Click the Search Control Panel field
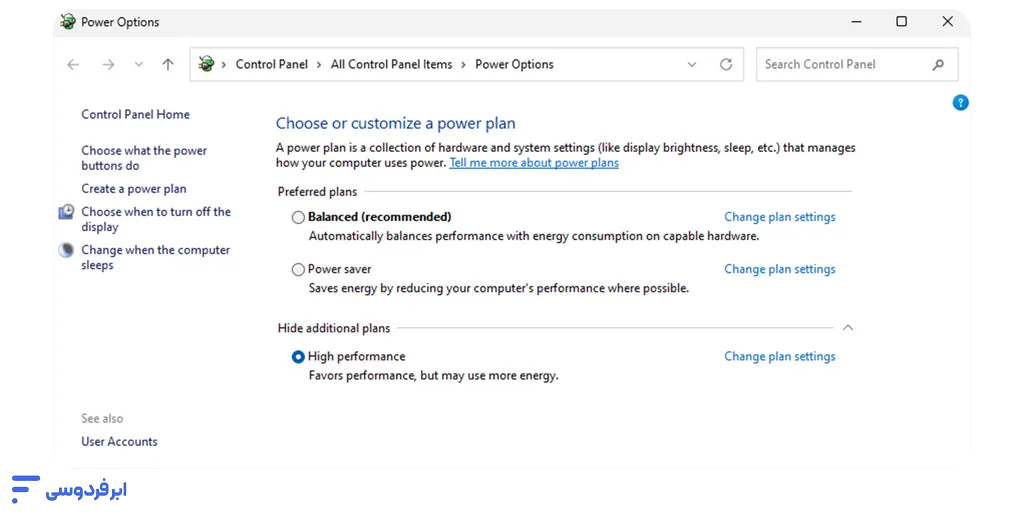This screenshot has width=1024, height=515. [840, 64]
